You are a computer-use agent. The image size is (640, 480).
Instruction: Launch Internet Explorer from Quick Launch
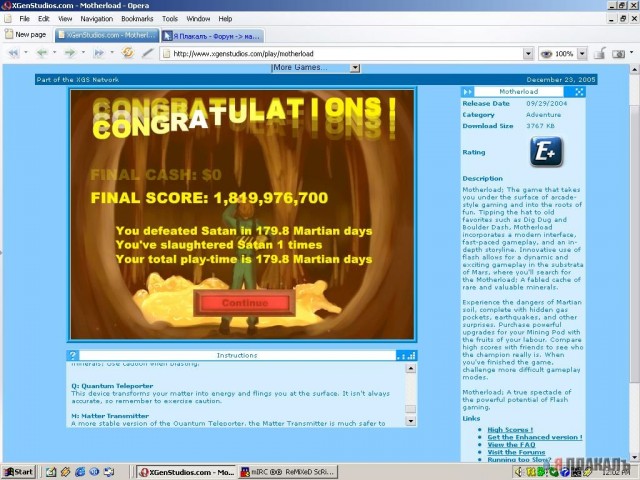pos(80,472)
